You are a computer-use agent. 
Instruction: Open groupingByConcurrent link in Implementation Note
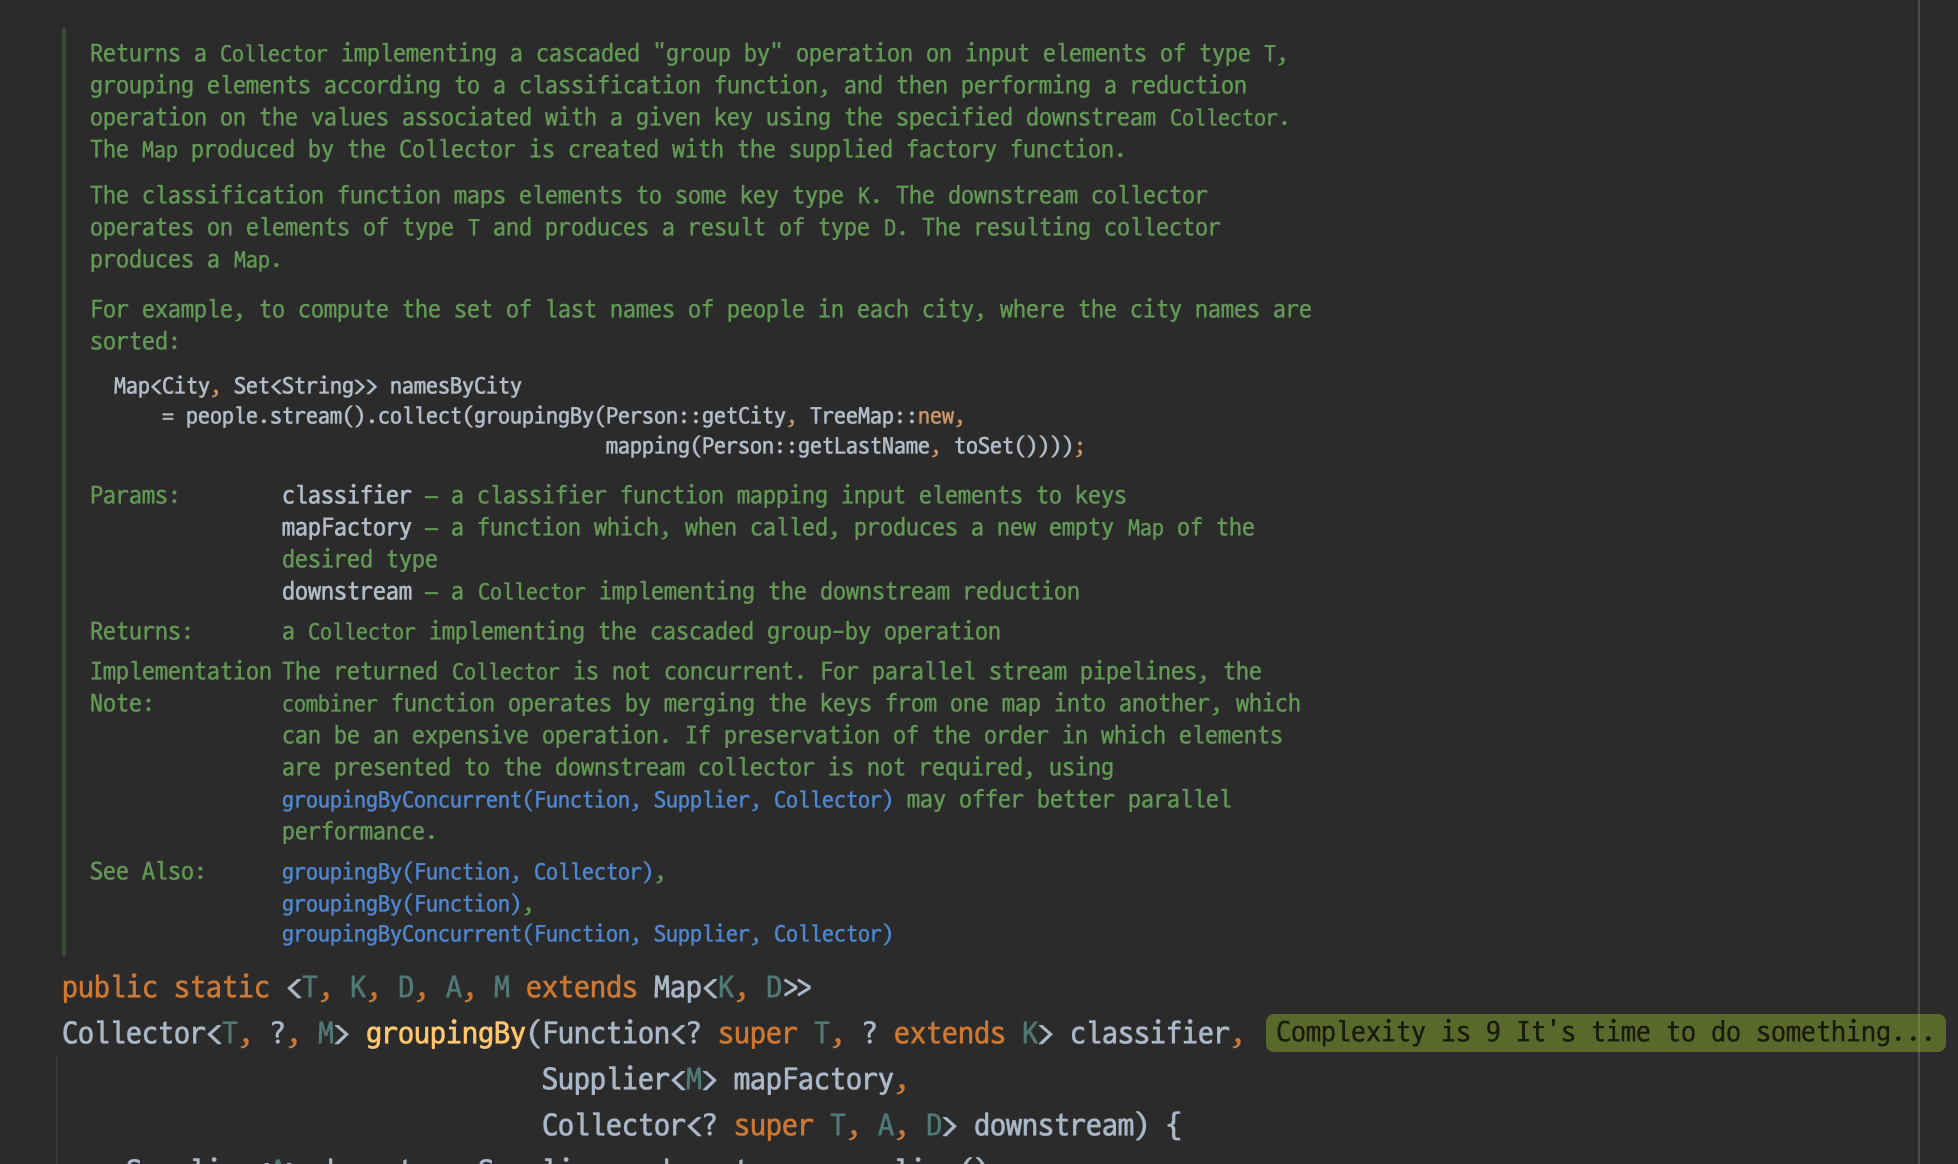coord(586,800)
